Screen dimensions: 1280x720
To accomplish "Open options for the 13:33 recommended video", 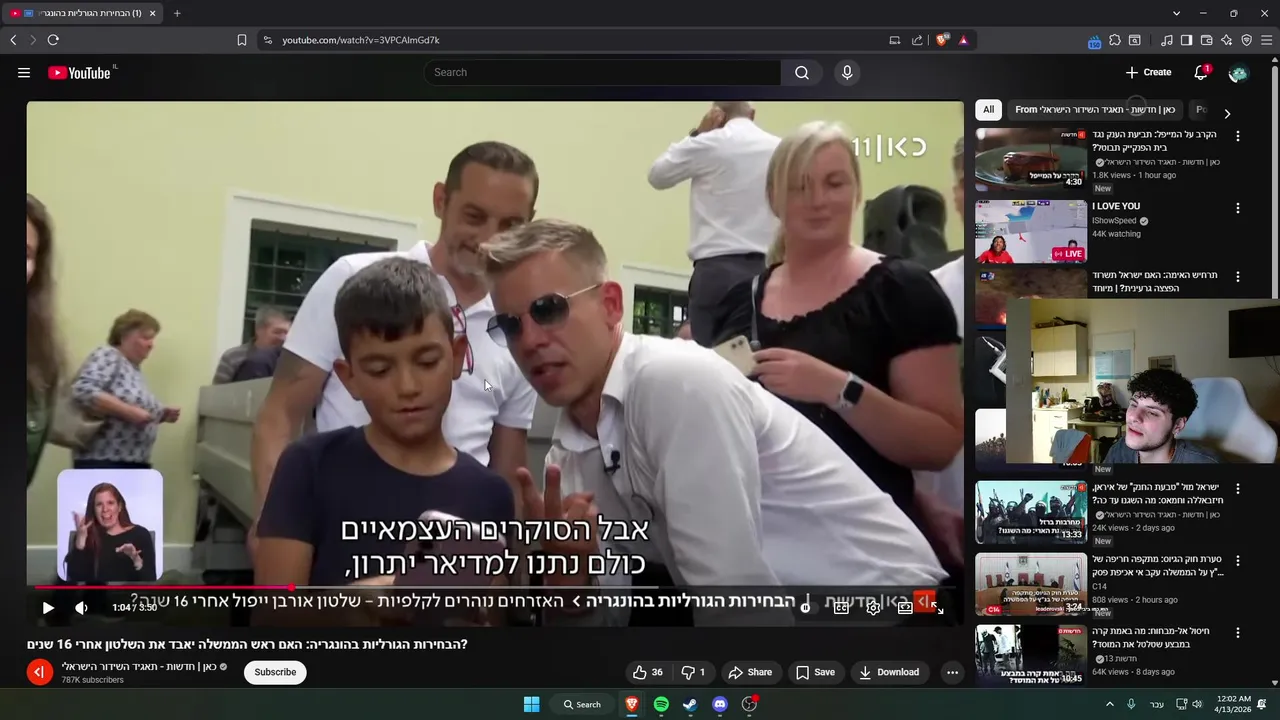I will click(1238, 489).
